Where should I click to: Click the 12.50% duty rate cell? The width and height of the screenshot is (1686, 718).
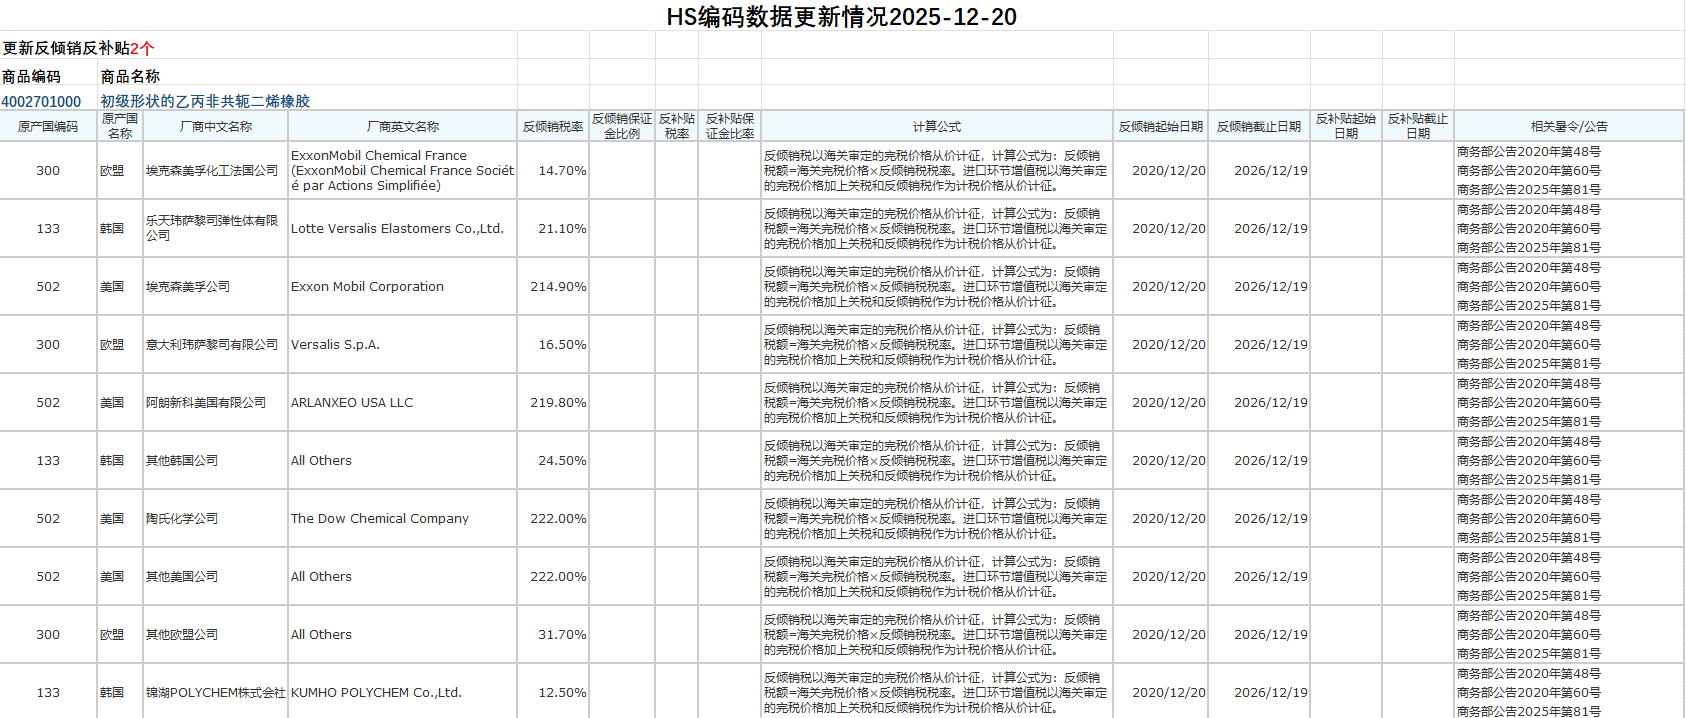tap(553, 692)
